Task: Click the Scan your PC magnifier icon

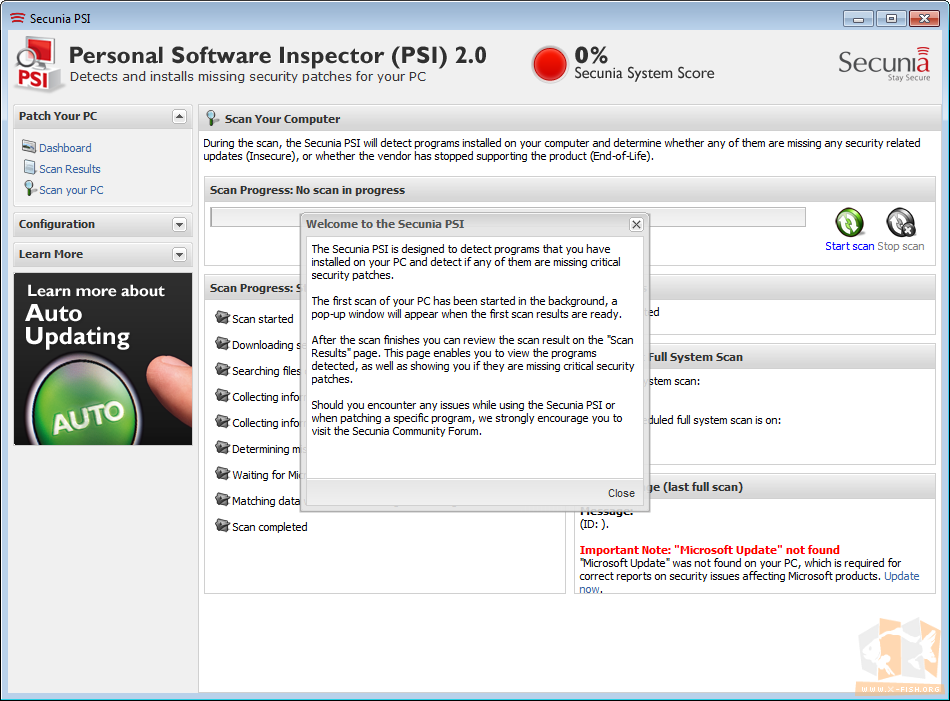Action: (30, 188)
